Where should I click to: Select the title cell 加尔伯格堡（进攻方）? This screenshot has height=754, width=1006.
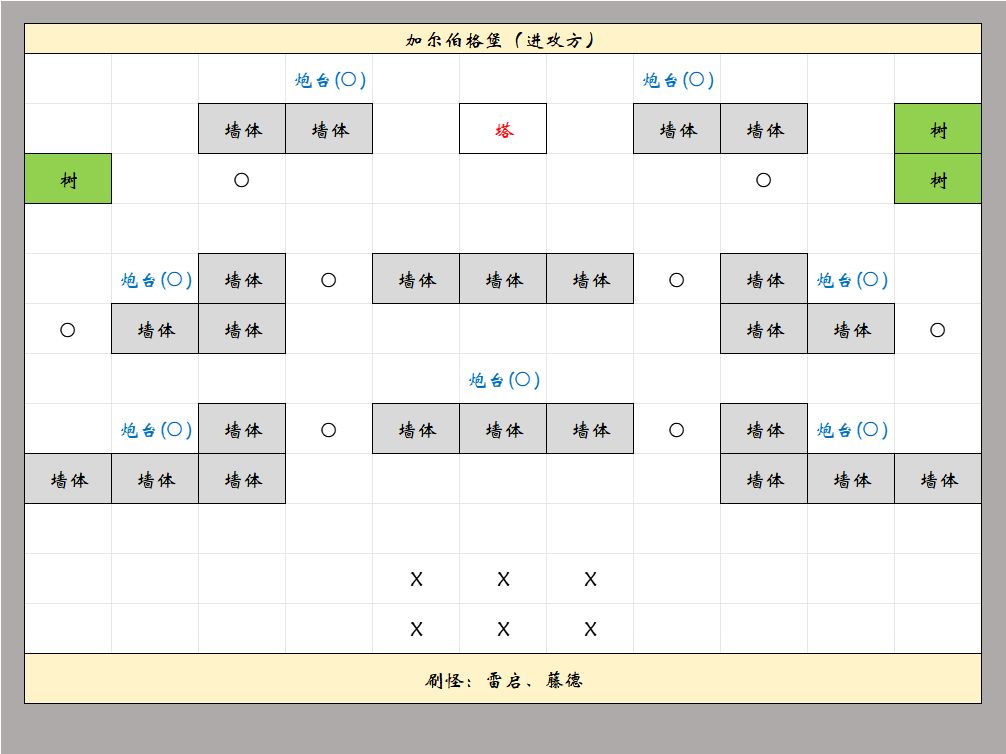tap(503, 39)
